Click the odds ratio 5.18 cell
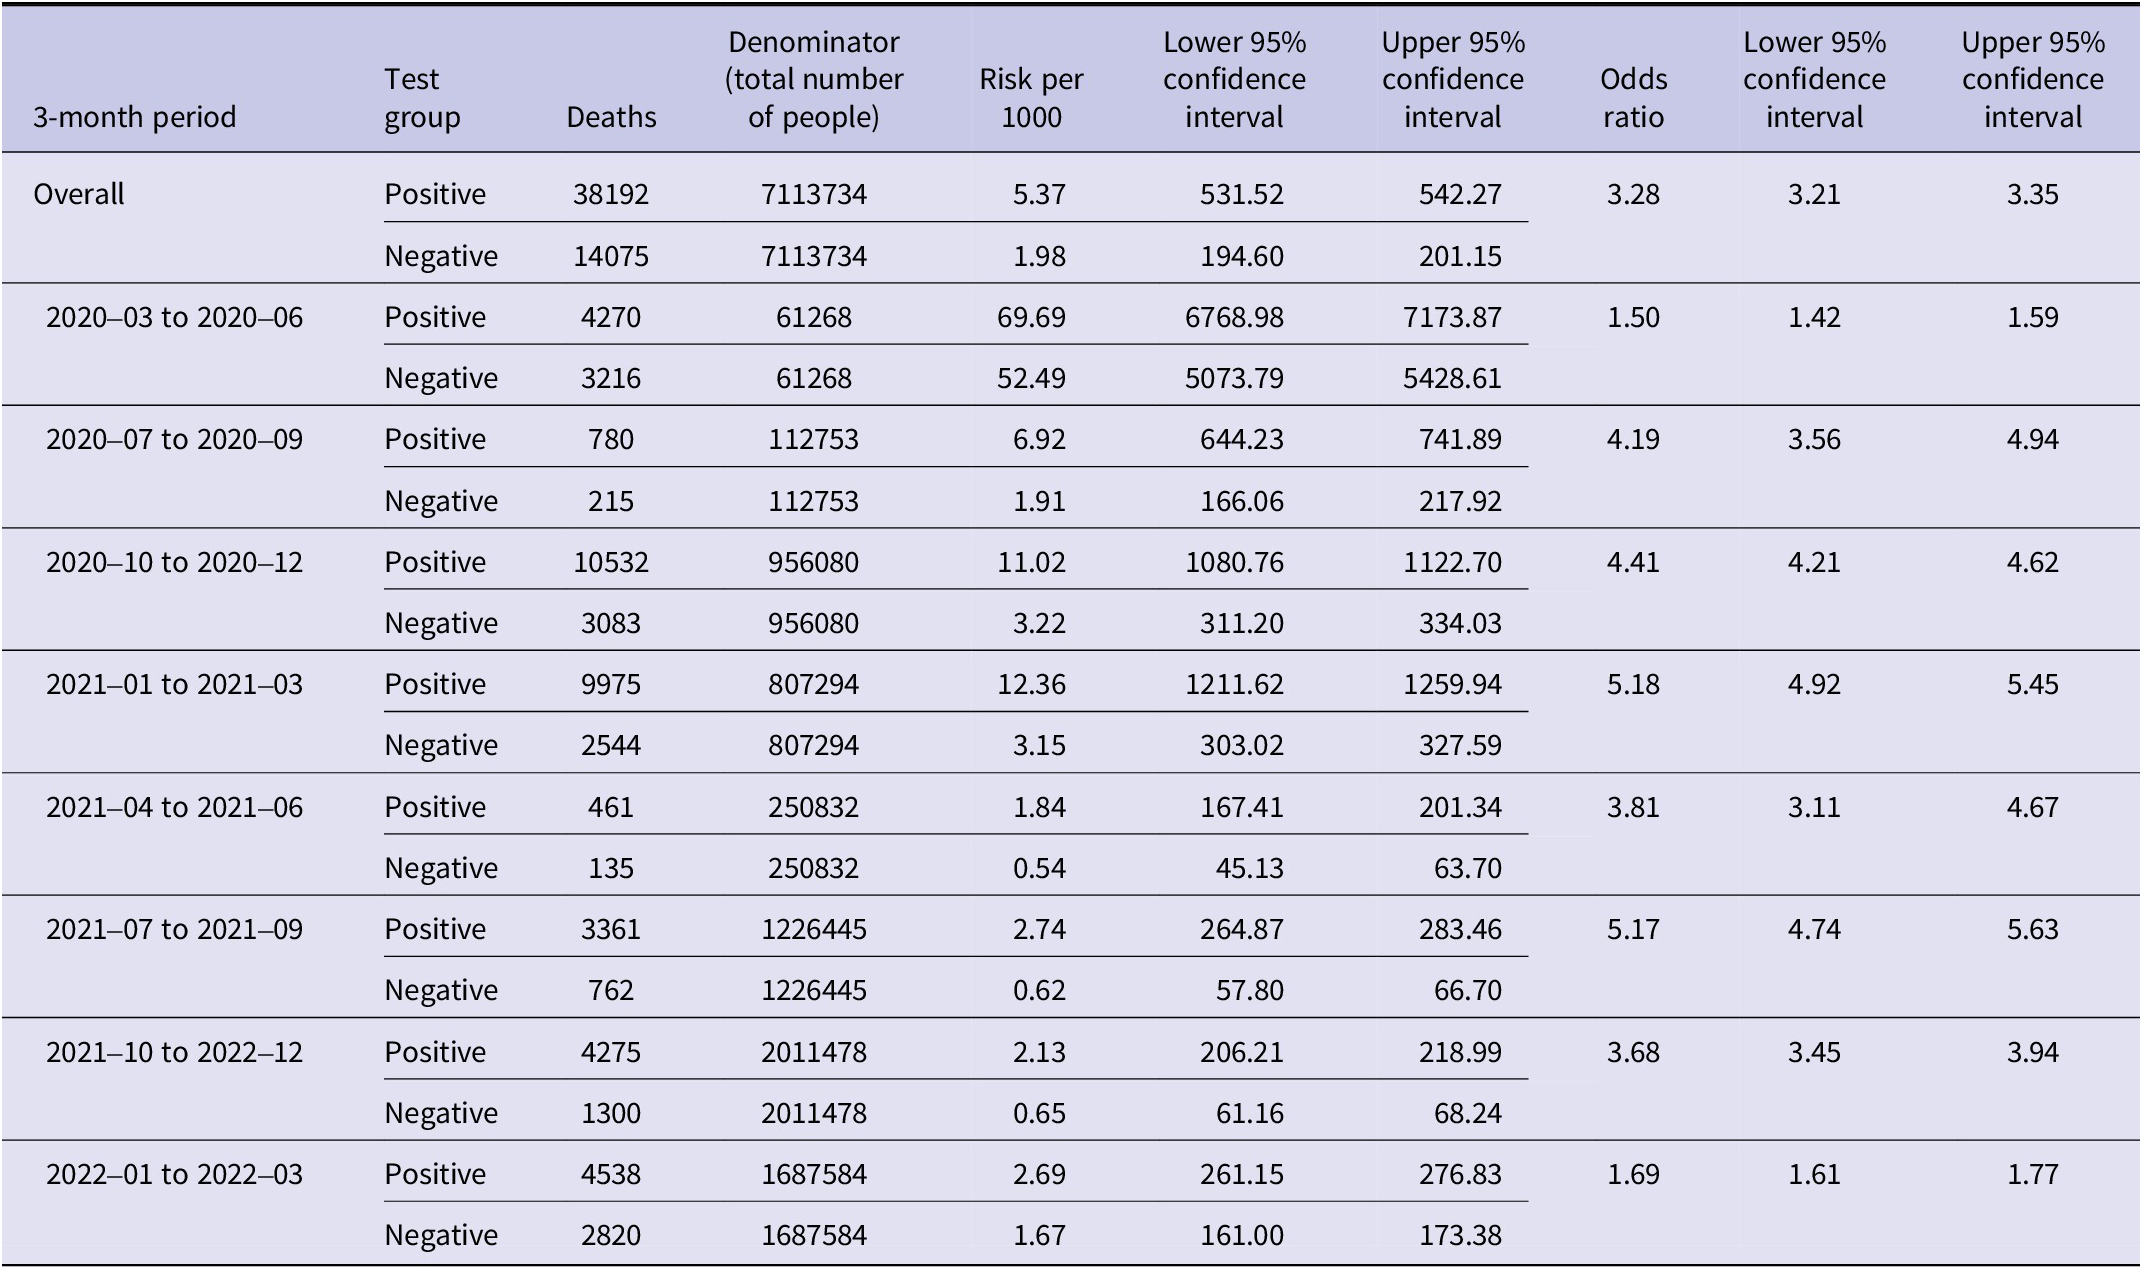Image resolution: width=2142 pixels, height=1269 pixels. pos(1634,684)
